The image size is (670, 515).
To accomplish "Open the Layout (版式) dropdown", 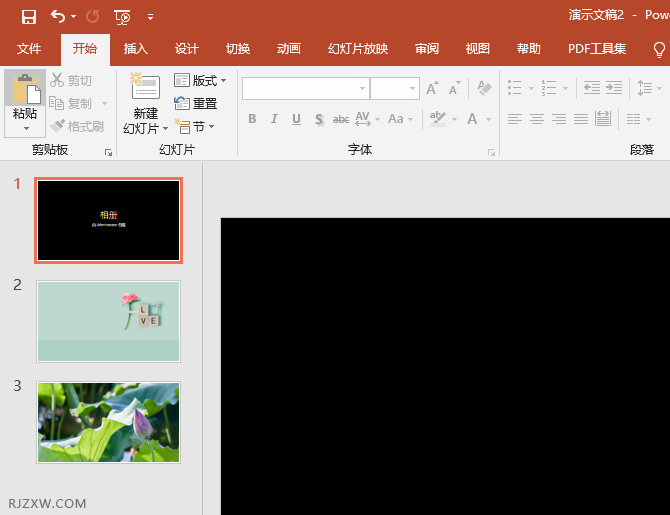I will 200,80.
